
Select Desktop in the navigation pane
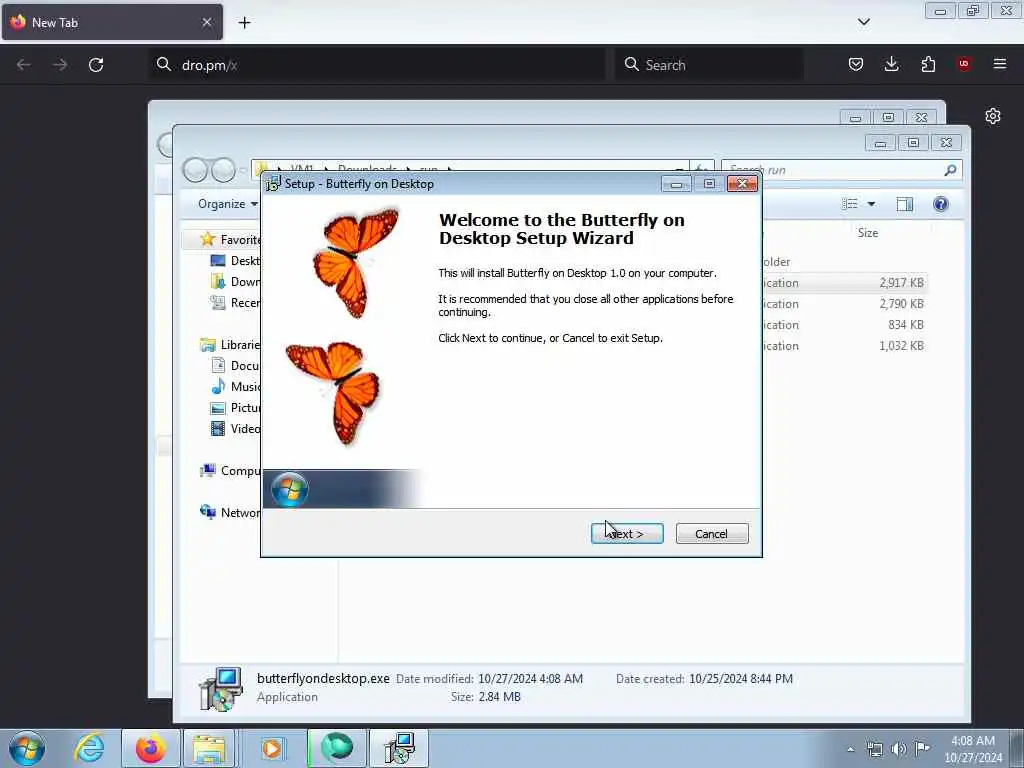point(235,261)
